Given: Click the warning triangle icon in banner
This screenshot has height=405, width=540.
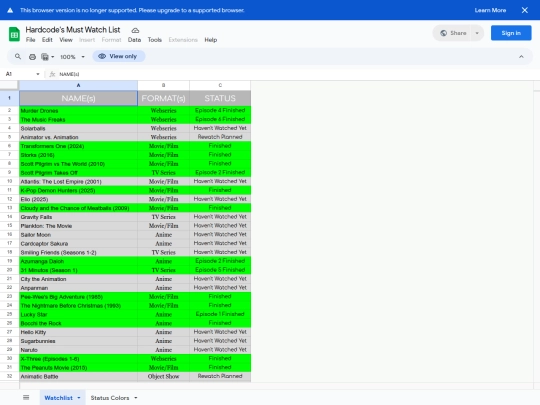Looking at the screenshot, I should (x=10, y=10).
